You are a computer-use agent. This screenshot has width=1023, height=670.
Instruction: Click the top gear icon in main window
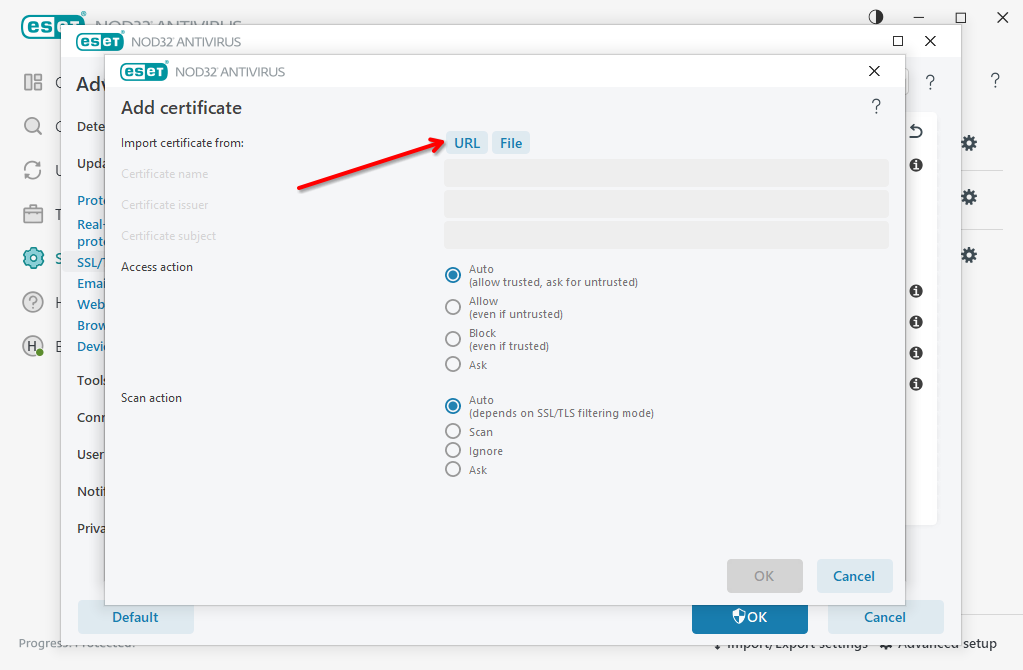(969, 144)
